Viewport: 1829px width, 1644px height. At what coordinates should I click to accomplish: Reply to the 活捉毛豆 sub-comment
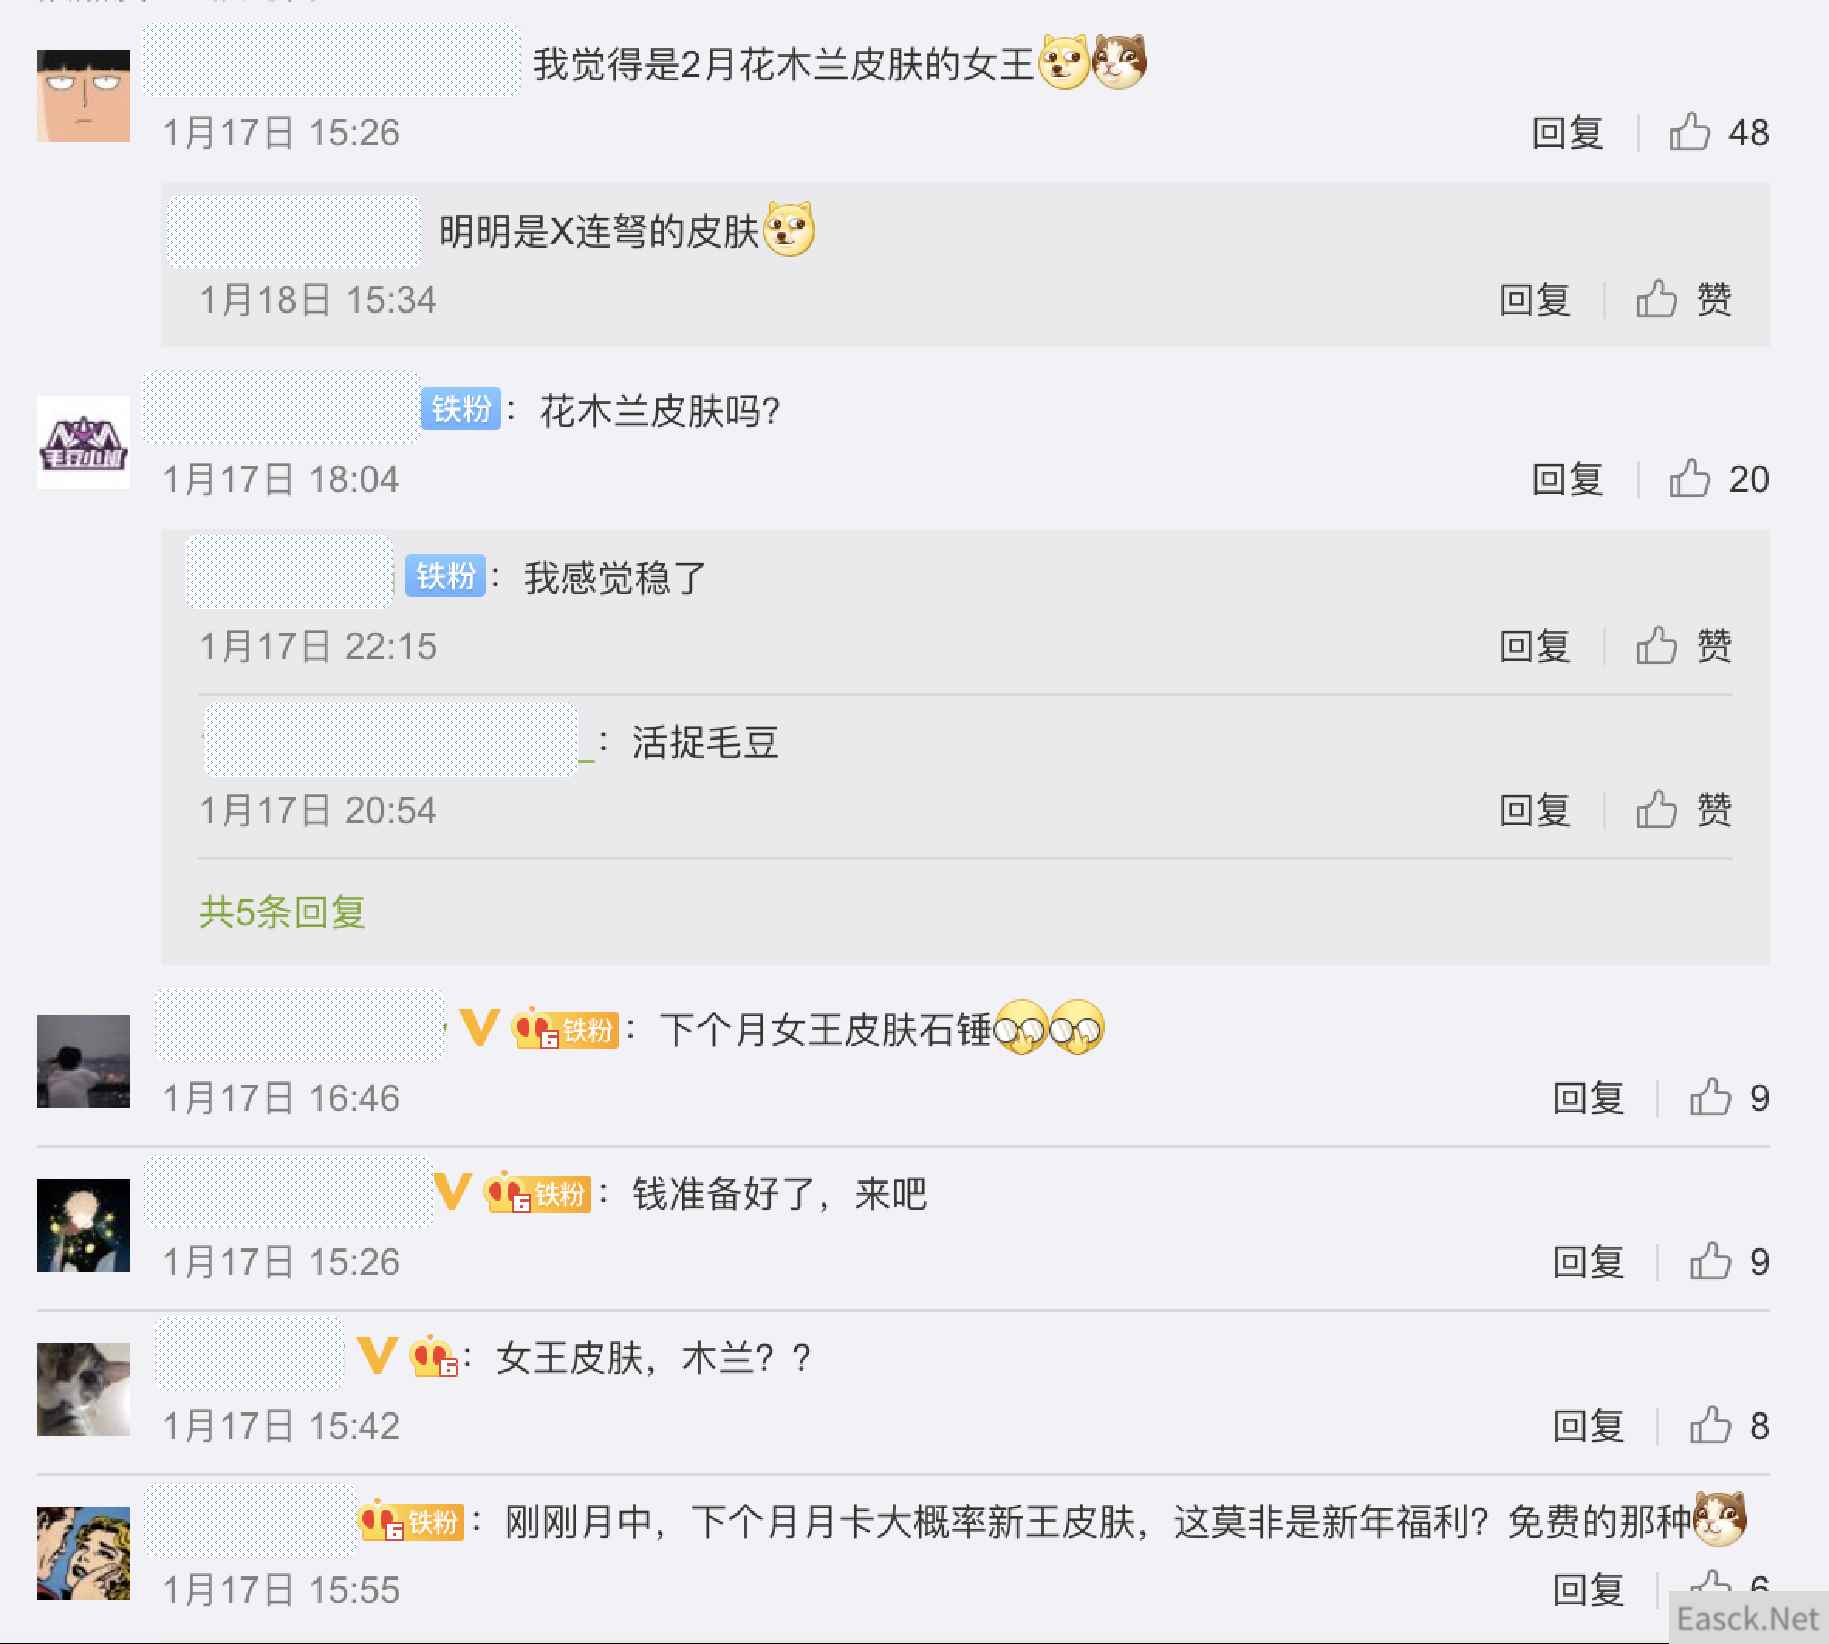tap(1534, 810)
